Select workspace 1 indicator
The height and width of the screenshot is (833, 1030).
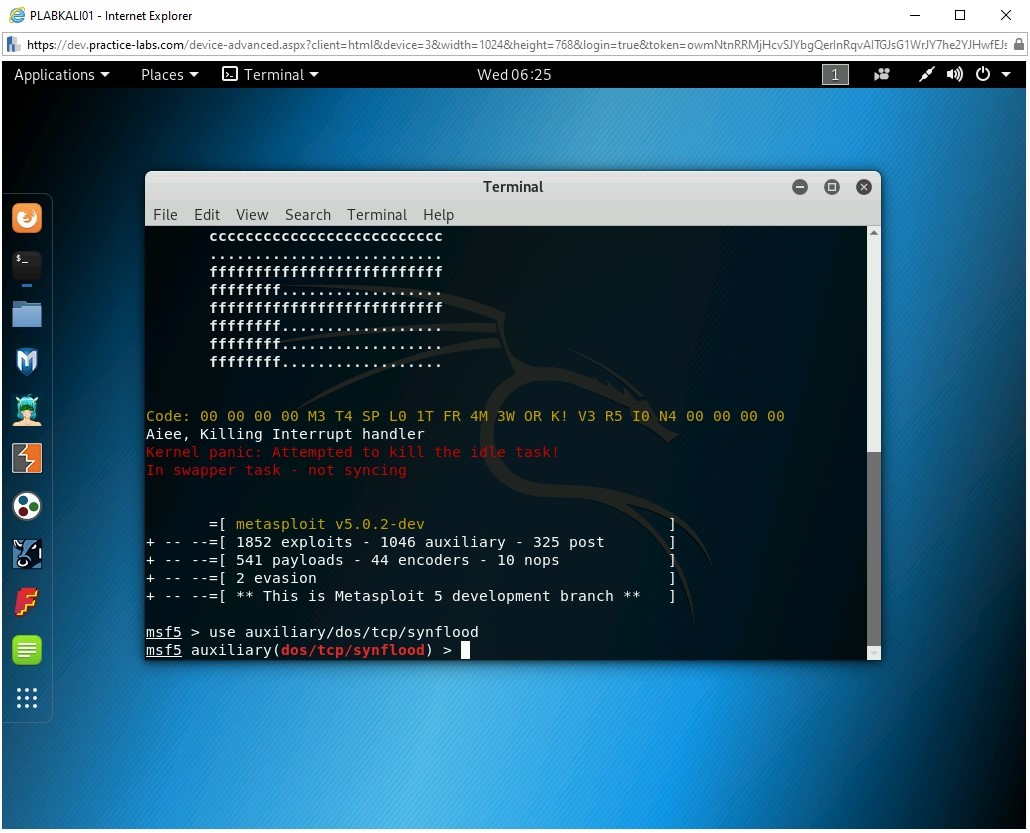pos(835,75)
